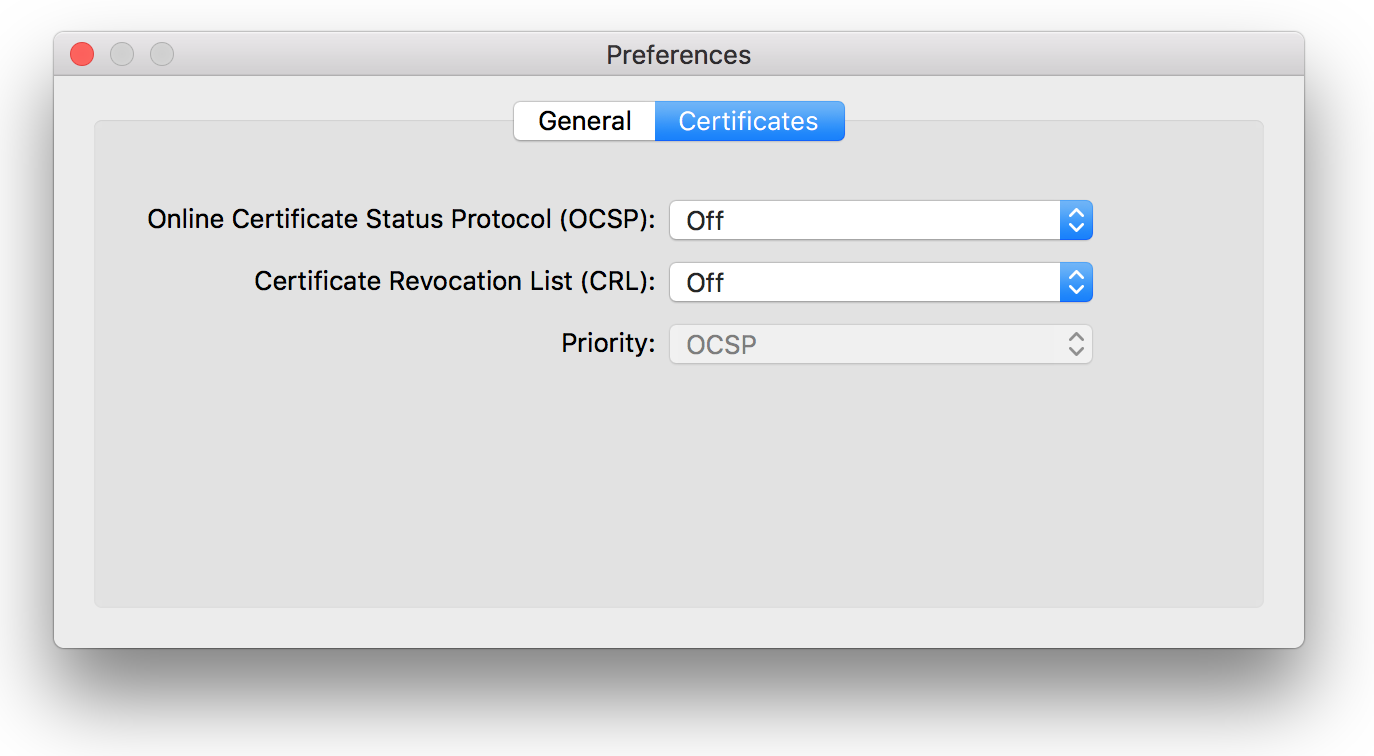Close the Preferences window
Viewport: 1374px width, 756px height.
82,54
